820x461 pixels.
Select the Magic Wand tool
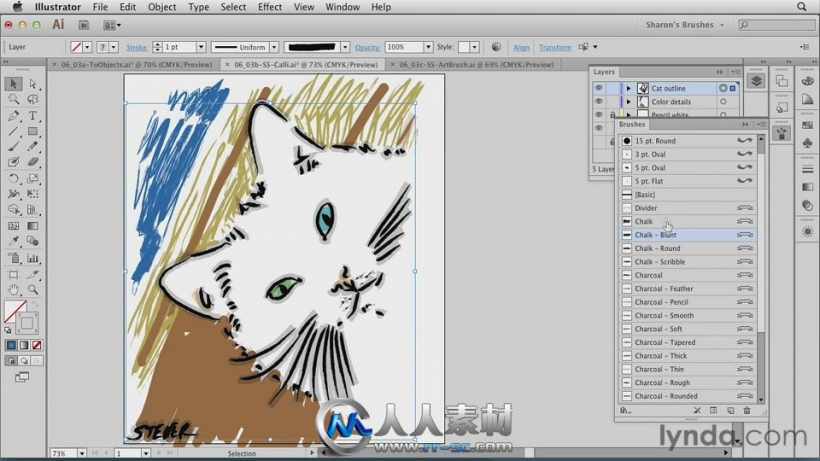(x=14, y=99)
